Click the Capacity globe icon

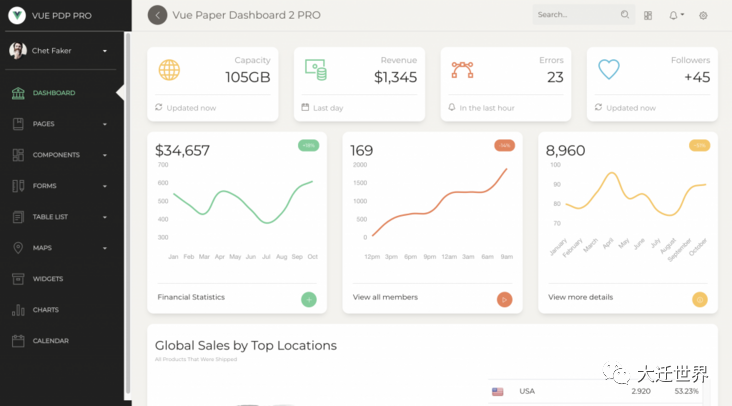tap(169, 69)
